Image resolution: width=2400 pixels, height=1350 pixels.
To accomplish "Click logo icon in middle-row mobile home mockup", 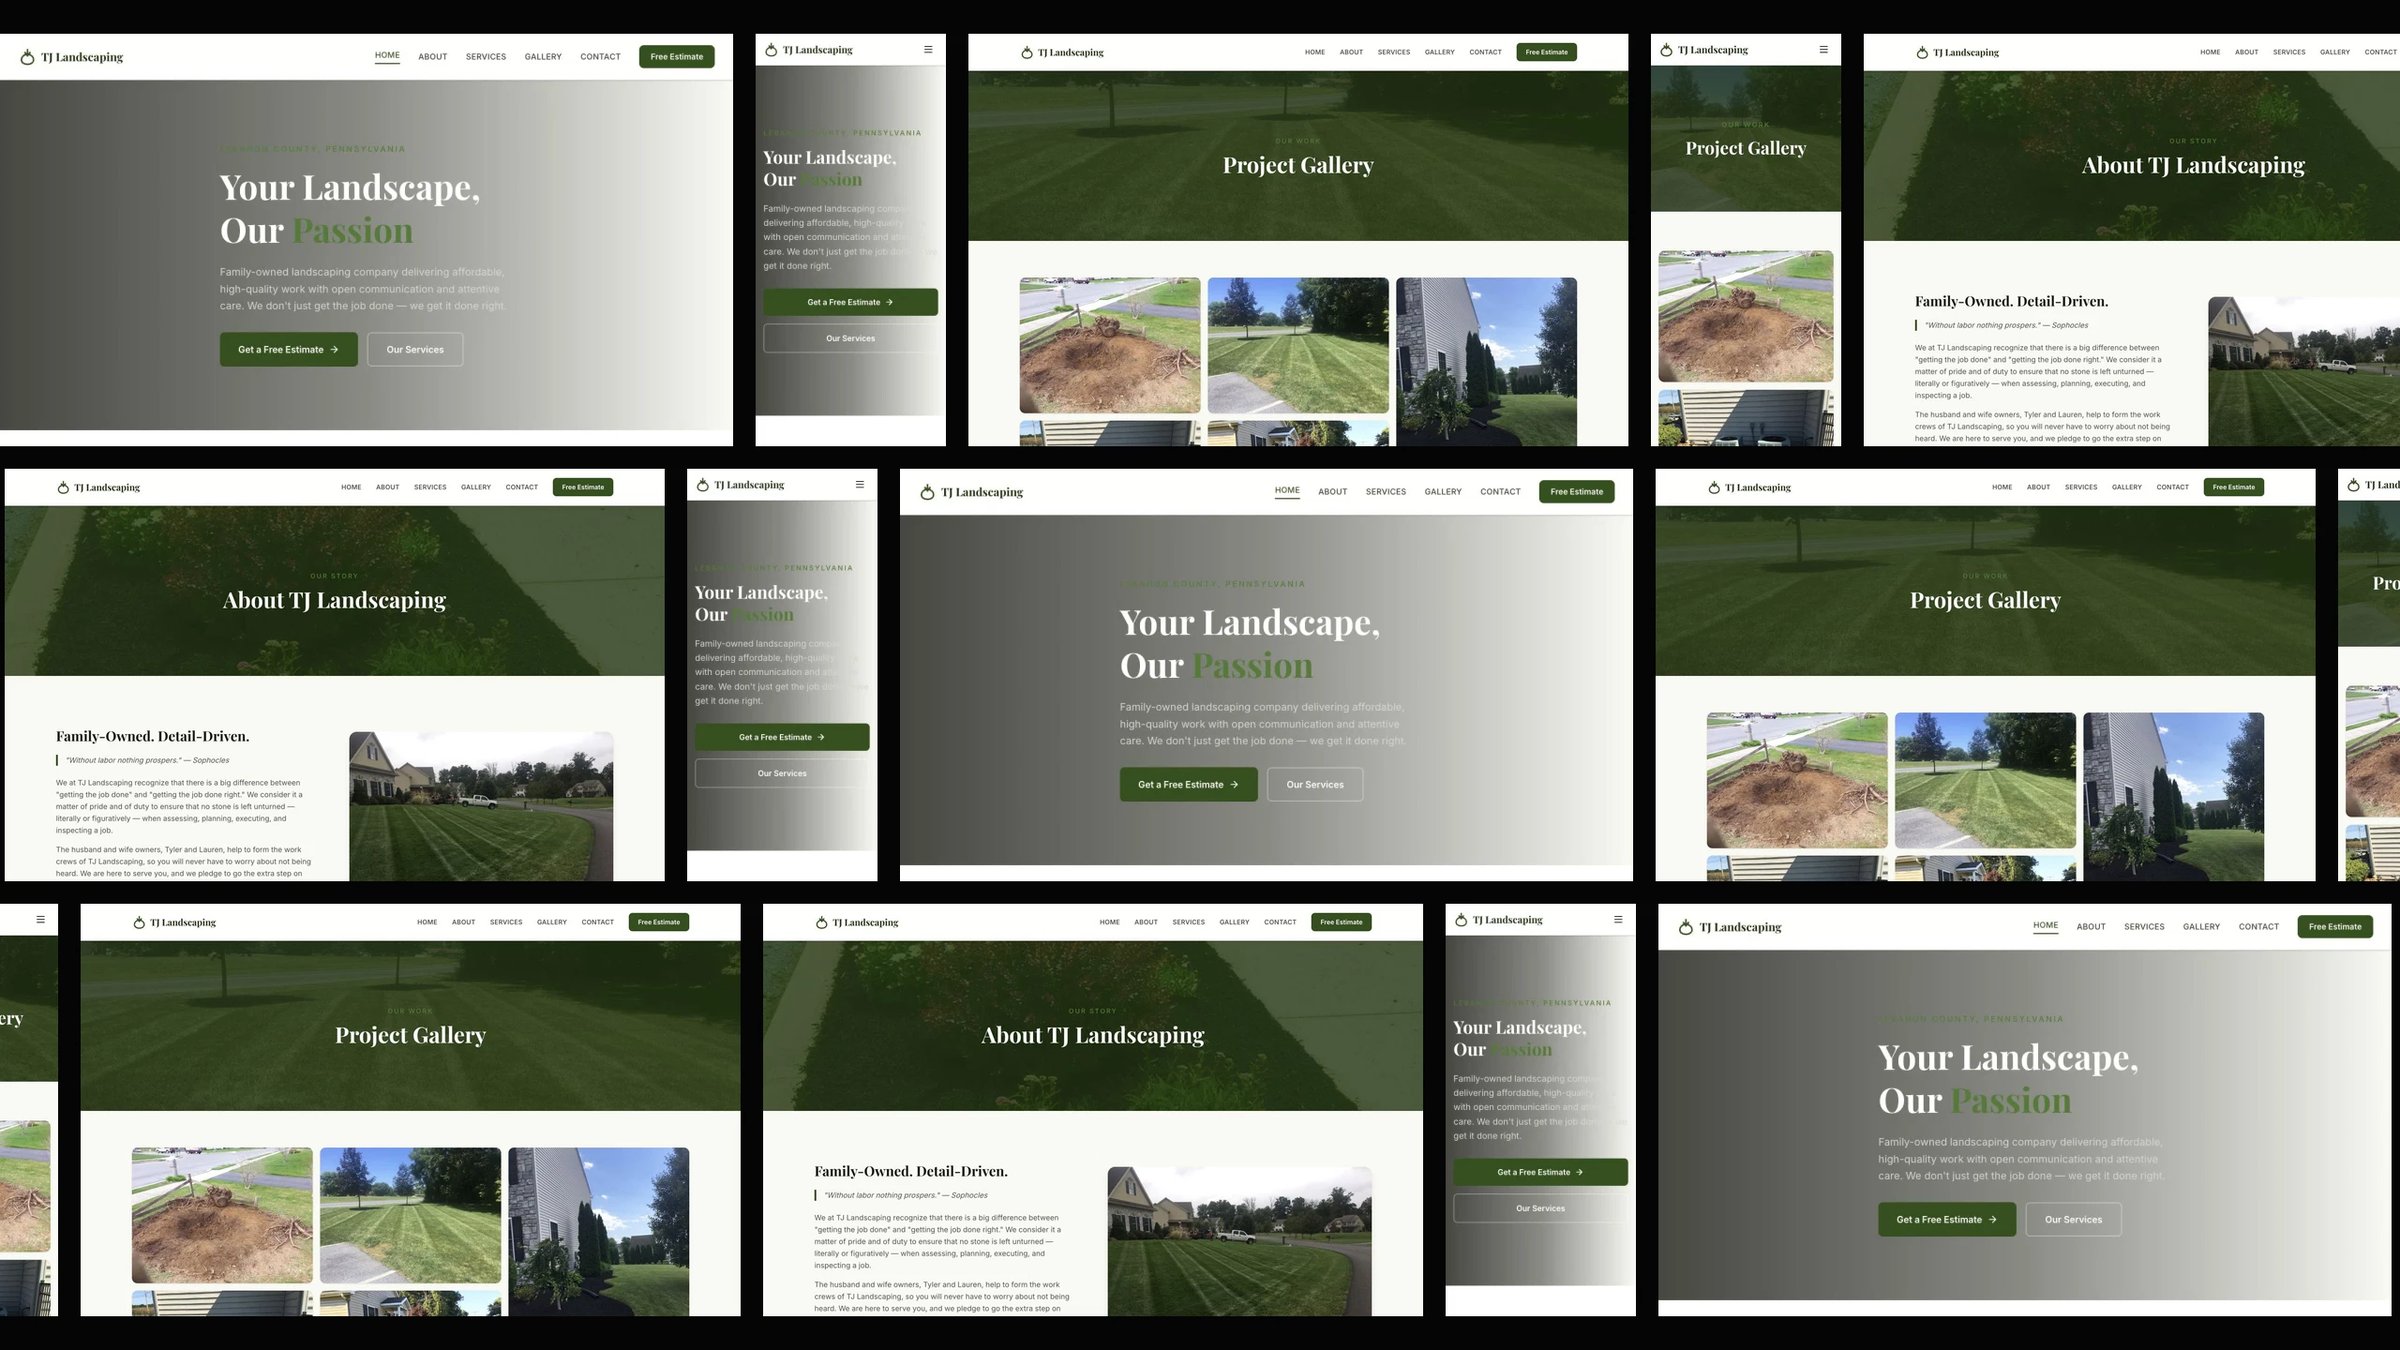I will pos(703,485).
